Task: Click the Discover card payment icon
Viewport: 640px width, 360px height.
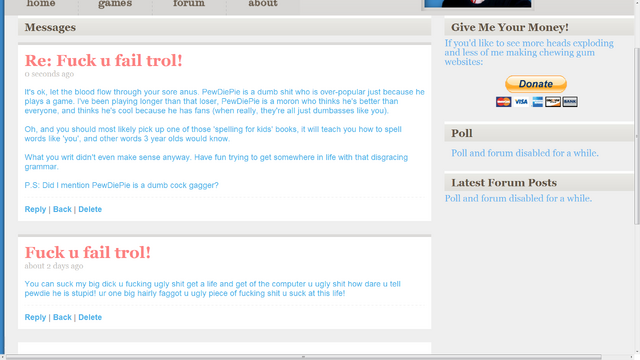Action: pyautogui.click(x=553, y=102)
